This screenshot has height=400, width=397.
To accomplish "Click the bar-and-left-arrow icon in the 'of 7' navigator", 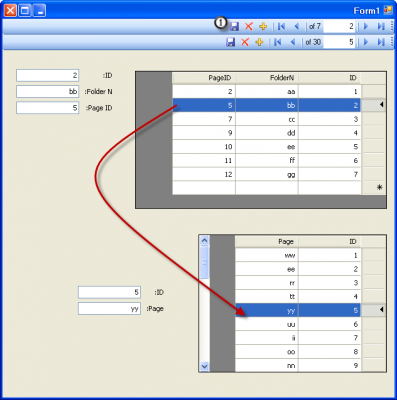I will [281, 26].
